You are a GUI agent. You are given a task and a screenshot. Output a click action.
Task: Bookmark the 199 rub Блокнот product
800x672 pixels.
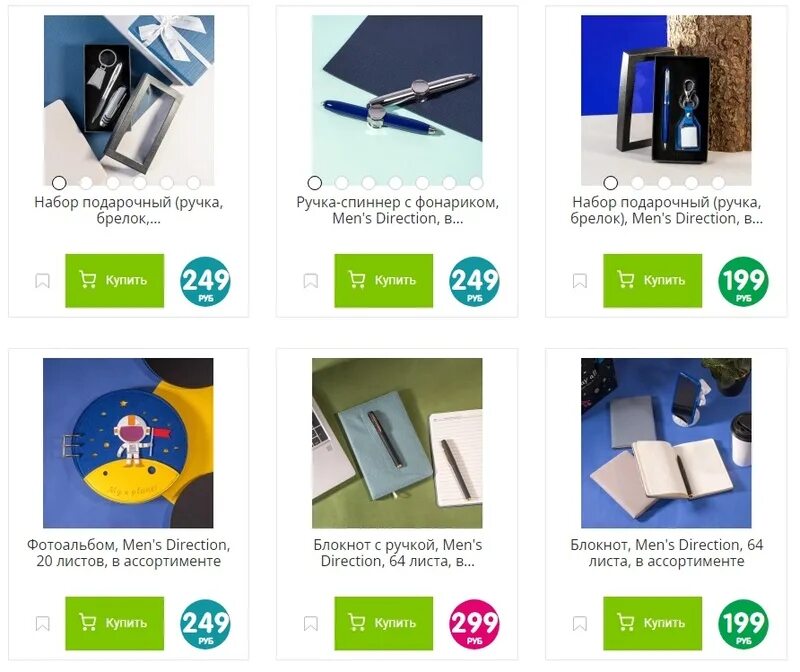(x=580, y=623)
